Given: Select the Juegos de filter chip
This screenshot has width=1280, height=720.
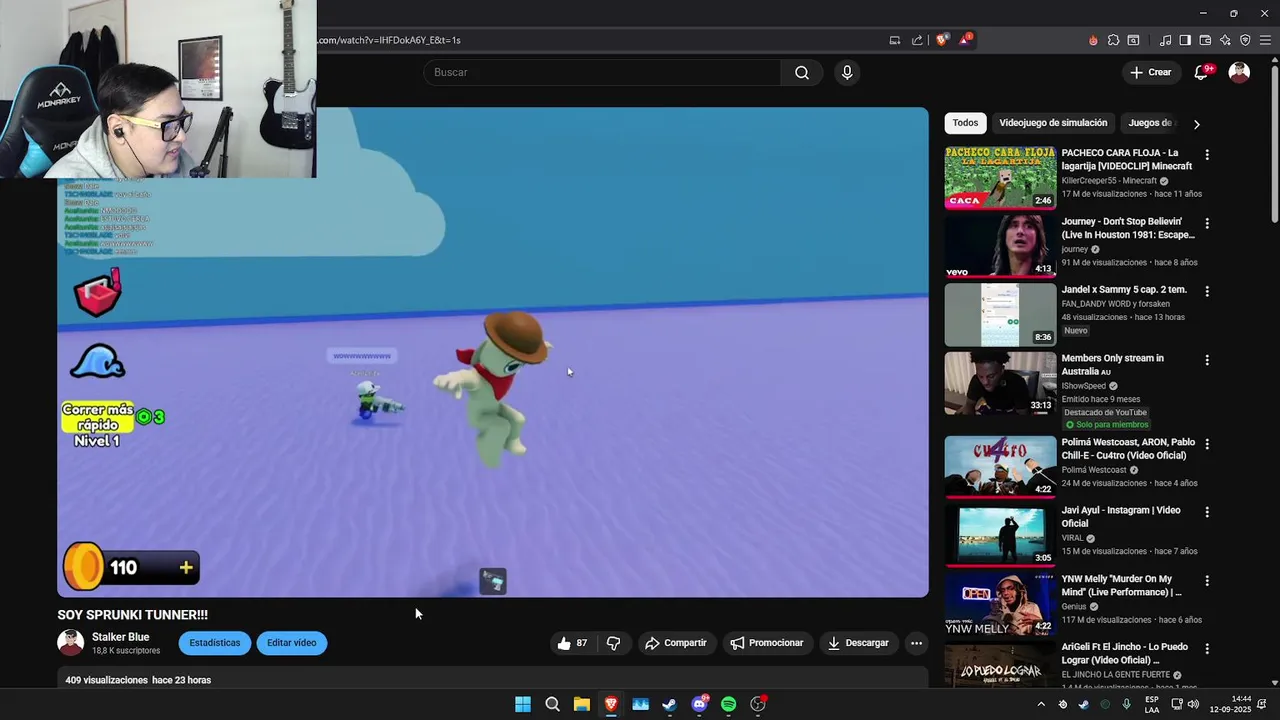Looking at the screenshot, I should pos(1150,123).
